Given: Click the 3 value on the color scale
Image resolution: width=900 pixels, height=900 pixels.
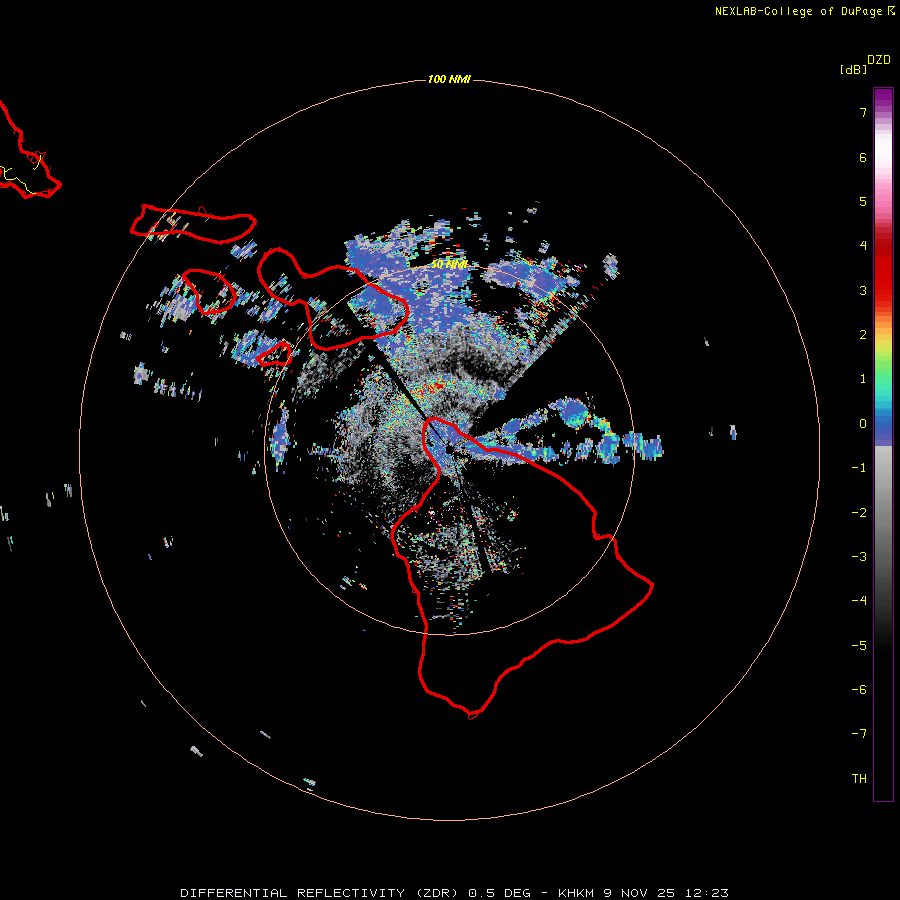Looking at the screenshot, I should pyautogui.click(x=863, y=290).
